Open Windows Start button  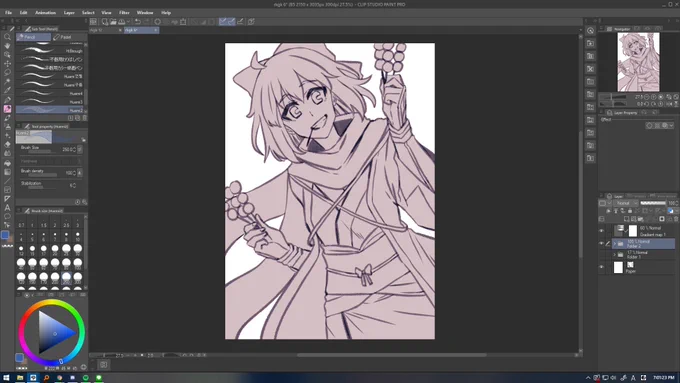[6, 378]
